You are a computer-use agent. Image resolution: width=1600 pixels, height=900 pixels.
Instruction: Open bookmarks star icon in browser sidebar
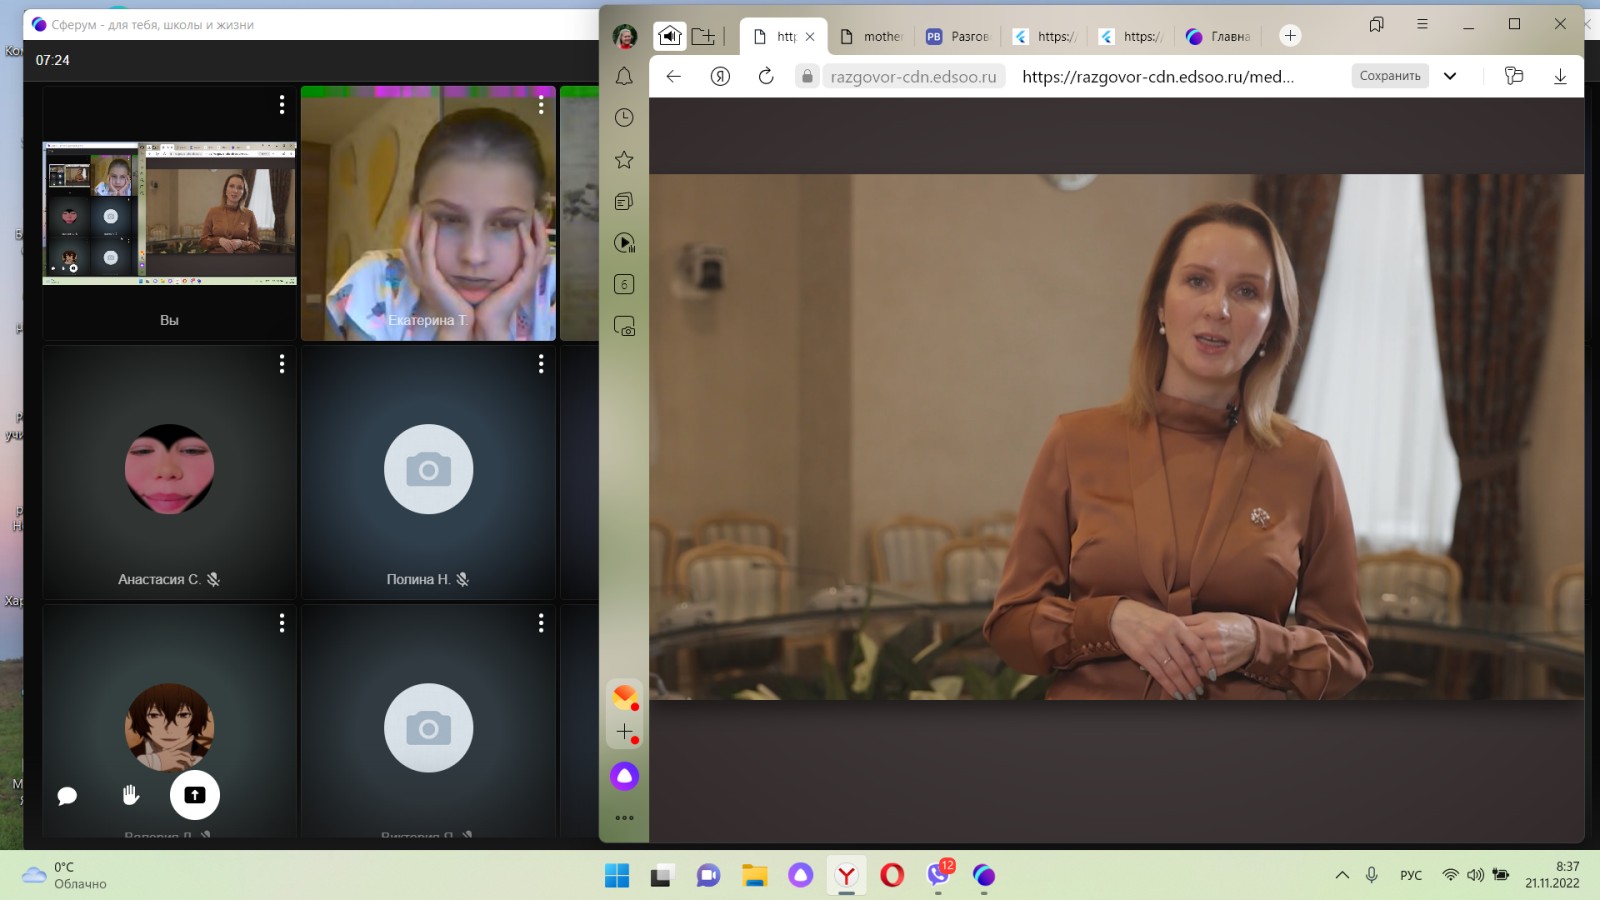[x=624, y=160]
